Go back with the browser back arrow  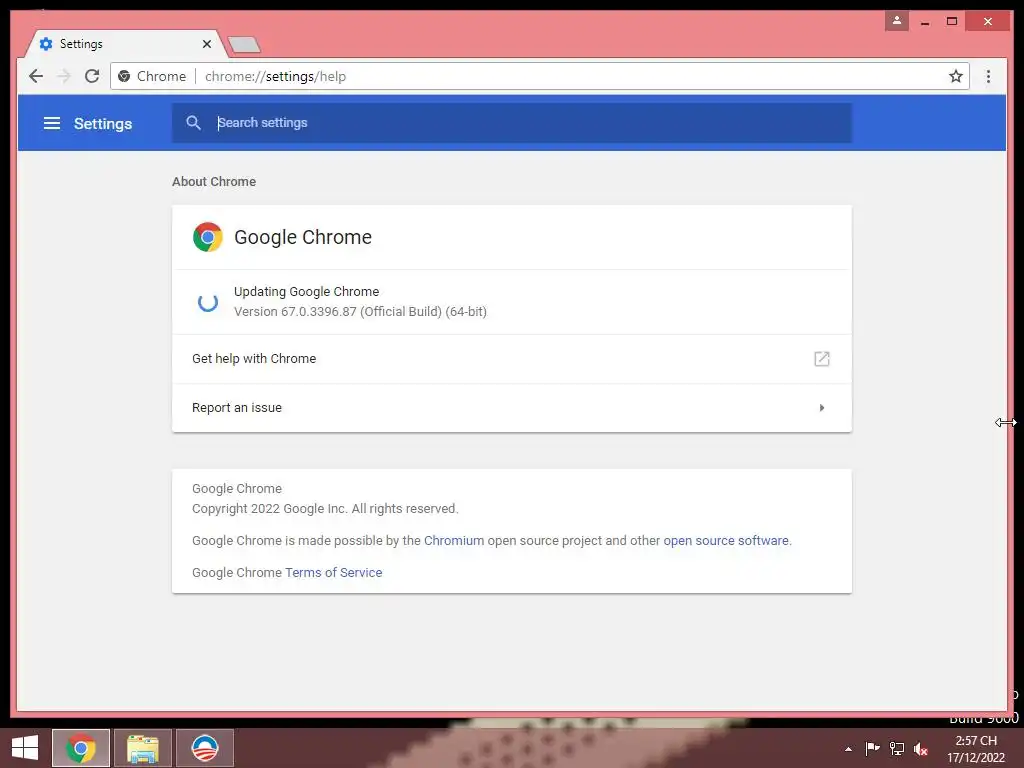tap(36, 76)
